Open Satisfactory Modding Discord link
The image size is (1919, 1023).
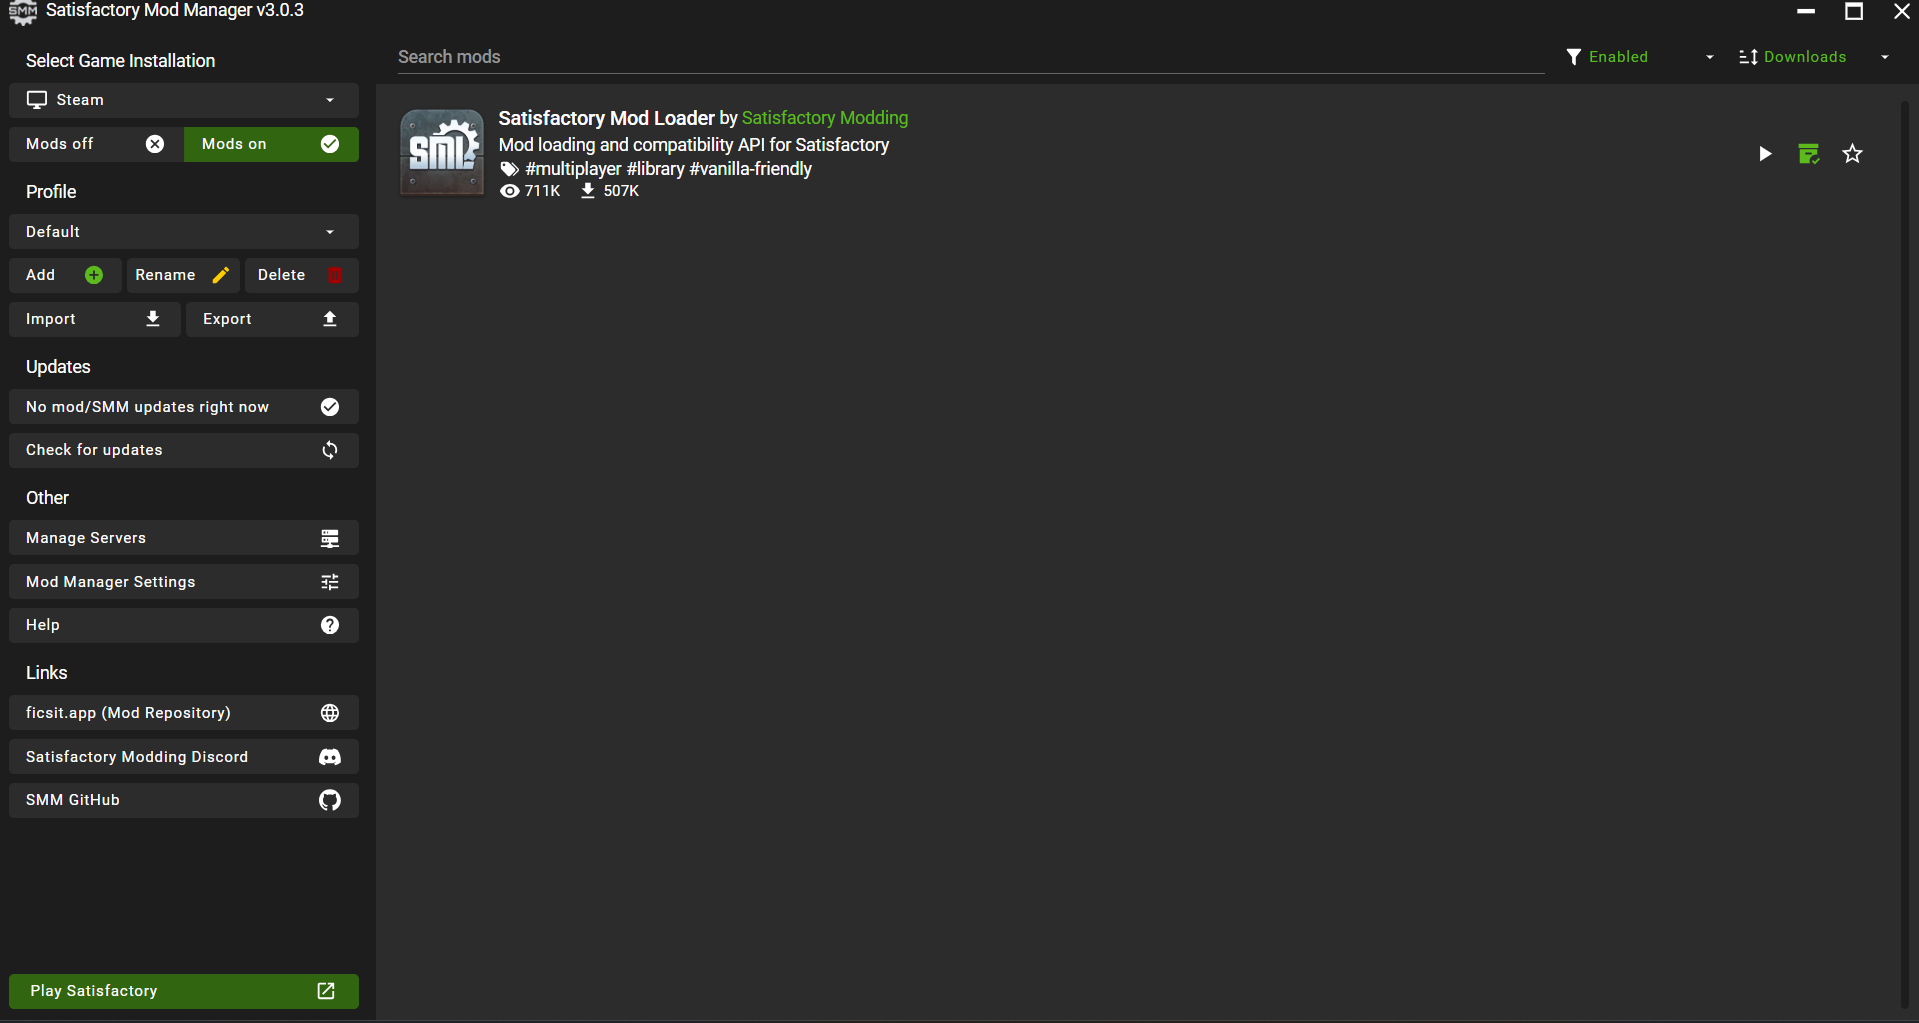pyautogui.click(x=184, y=757)
